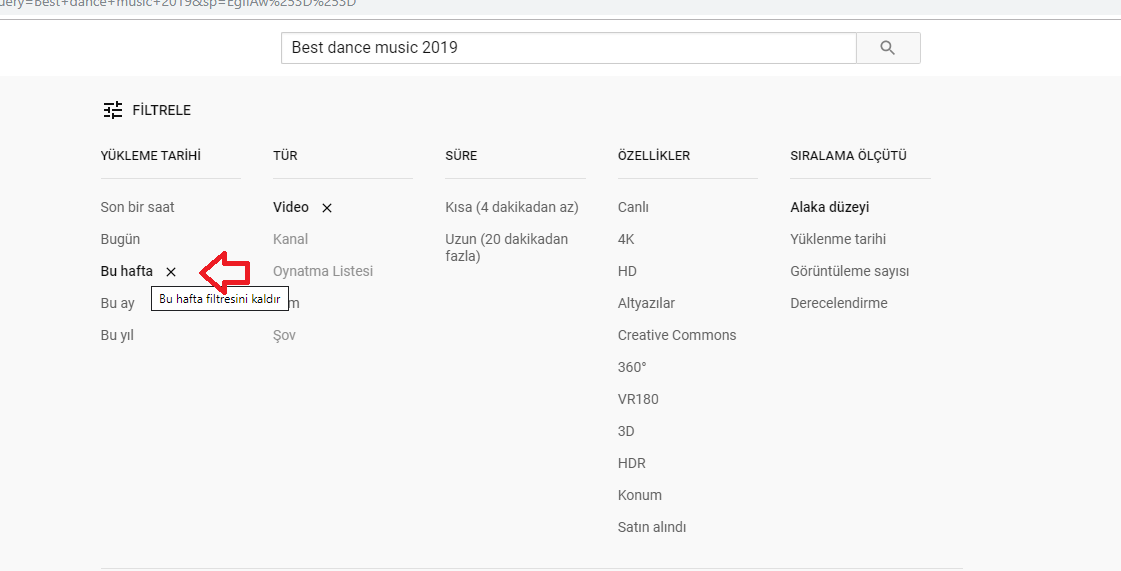This screenshot has width=1121, height=571.
Task: Remove the Bu hafta filter X
Action: pyautogui.click(x=171, y=272)
